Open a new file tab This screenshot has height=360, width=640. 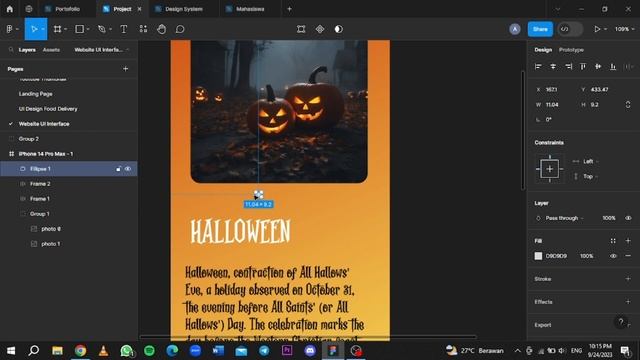[289, 9]
